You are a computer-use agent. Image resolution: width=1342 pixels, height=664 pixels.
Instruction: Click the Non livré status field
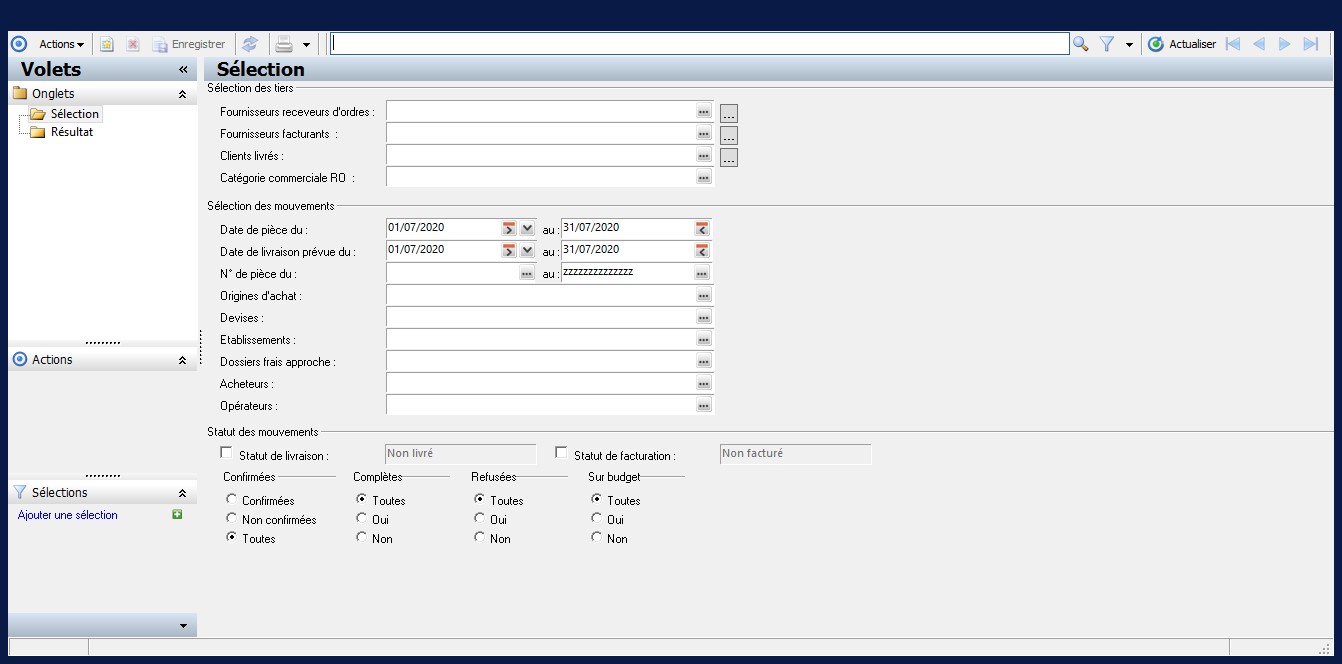click(461, 454)
